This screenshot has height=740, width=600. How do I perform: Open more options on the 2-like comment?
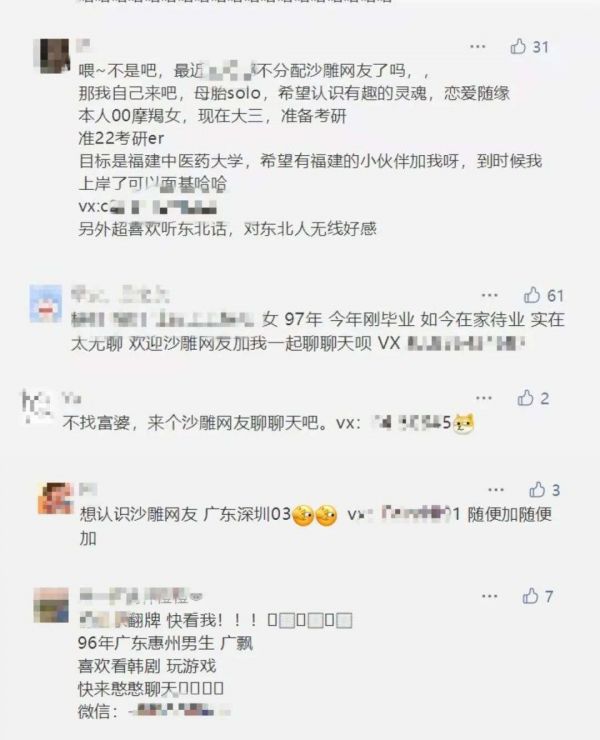point(484,398)
